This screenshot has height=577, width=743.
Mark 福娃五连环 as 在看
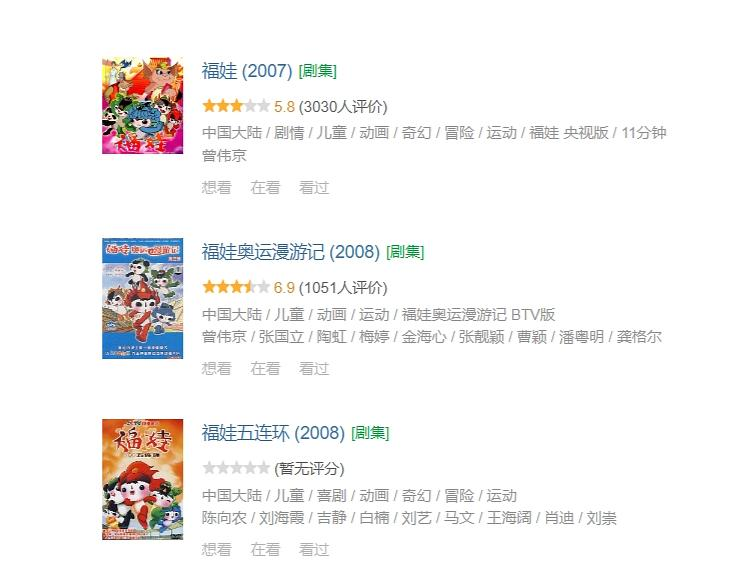265,550
